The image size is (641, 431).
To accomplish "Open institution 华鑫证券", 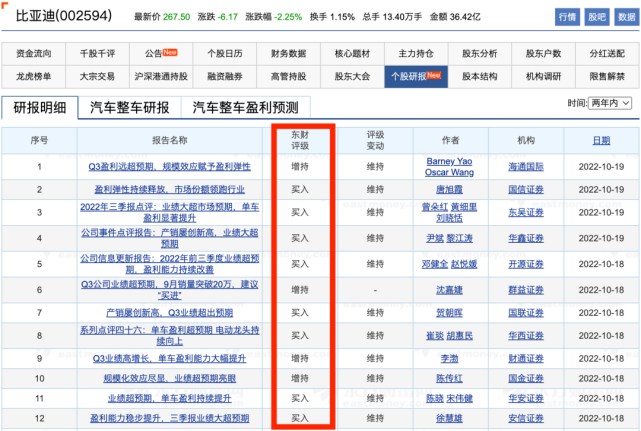I will 526,238.
